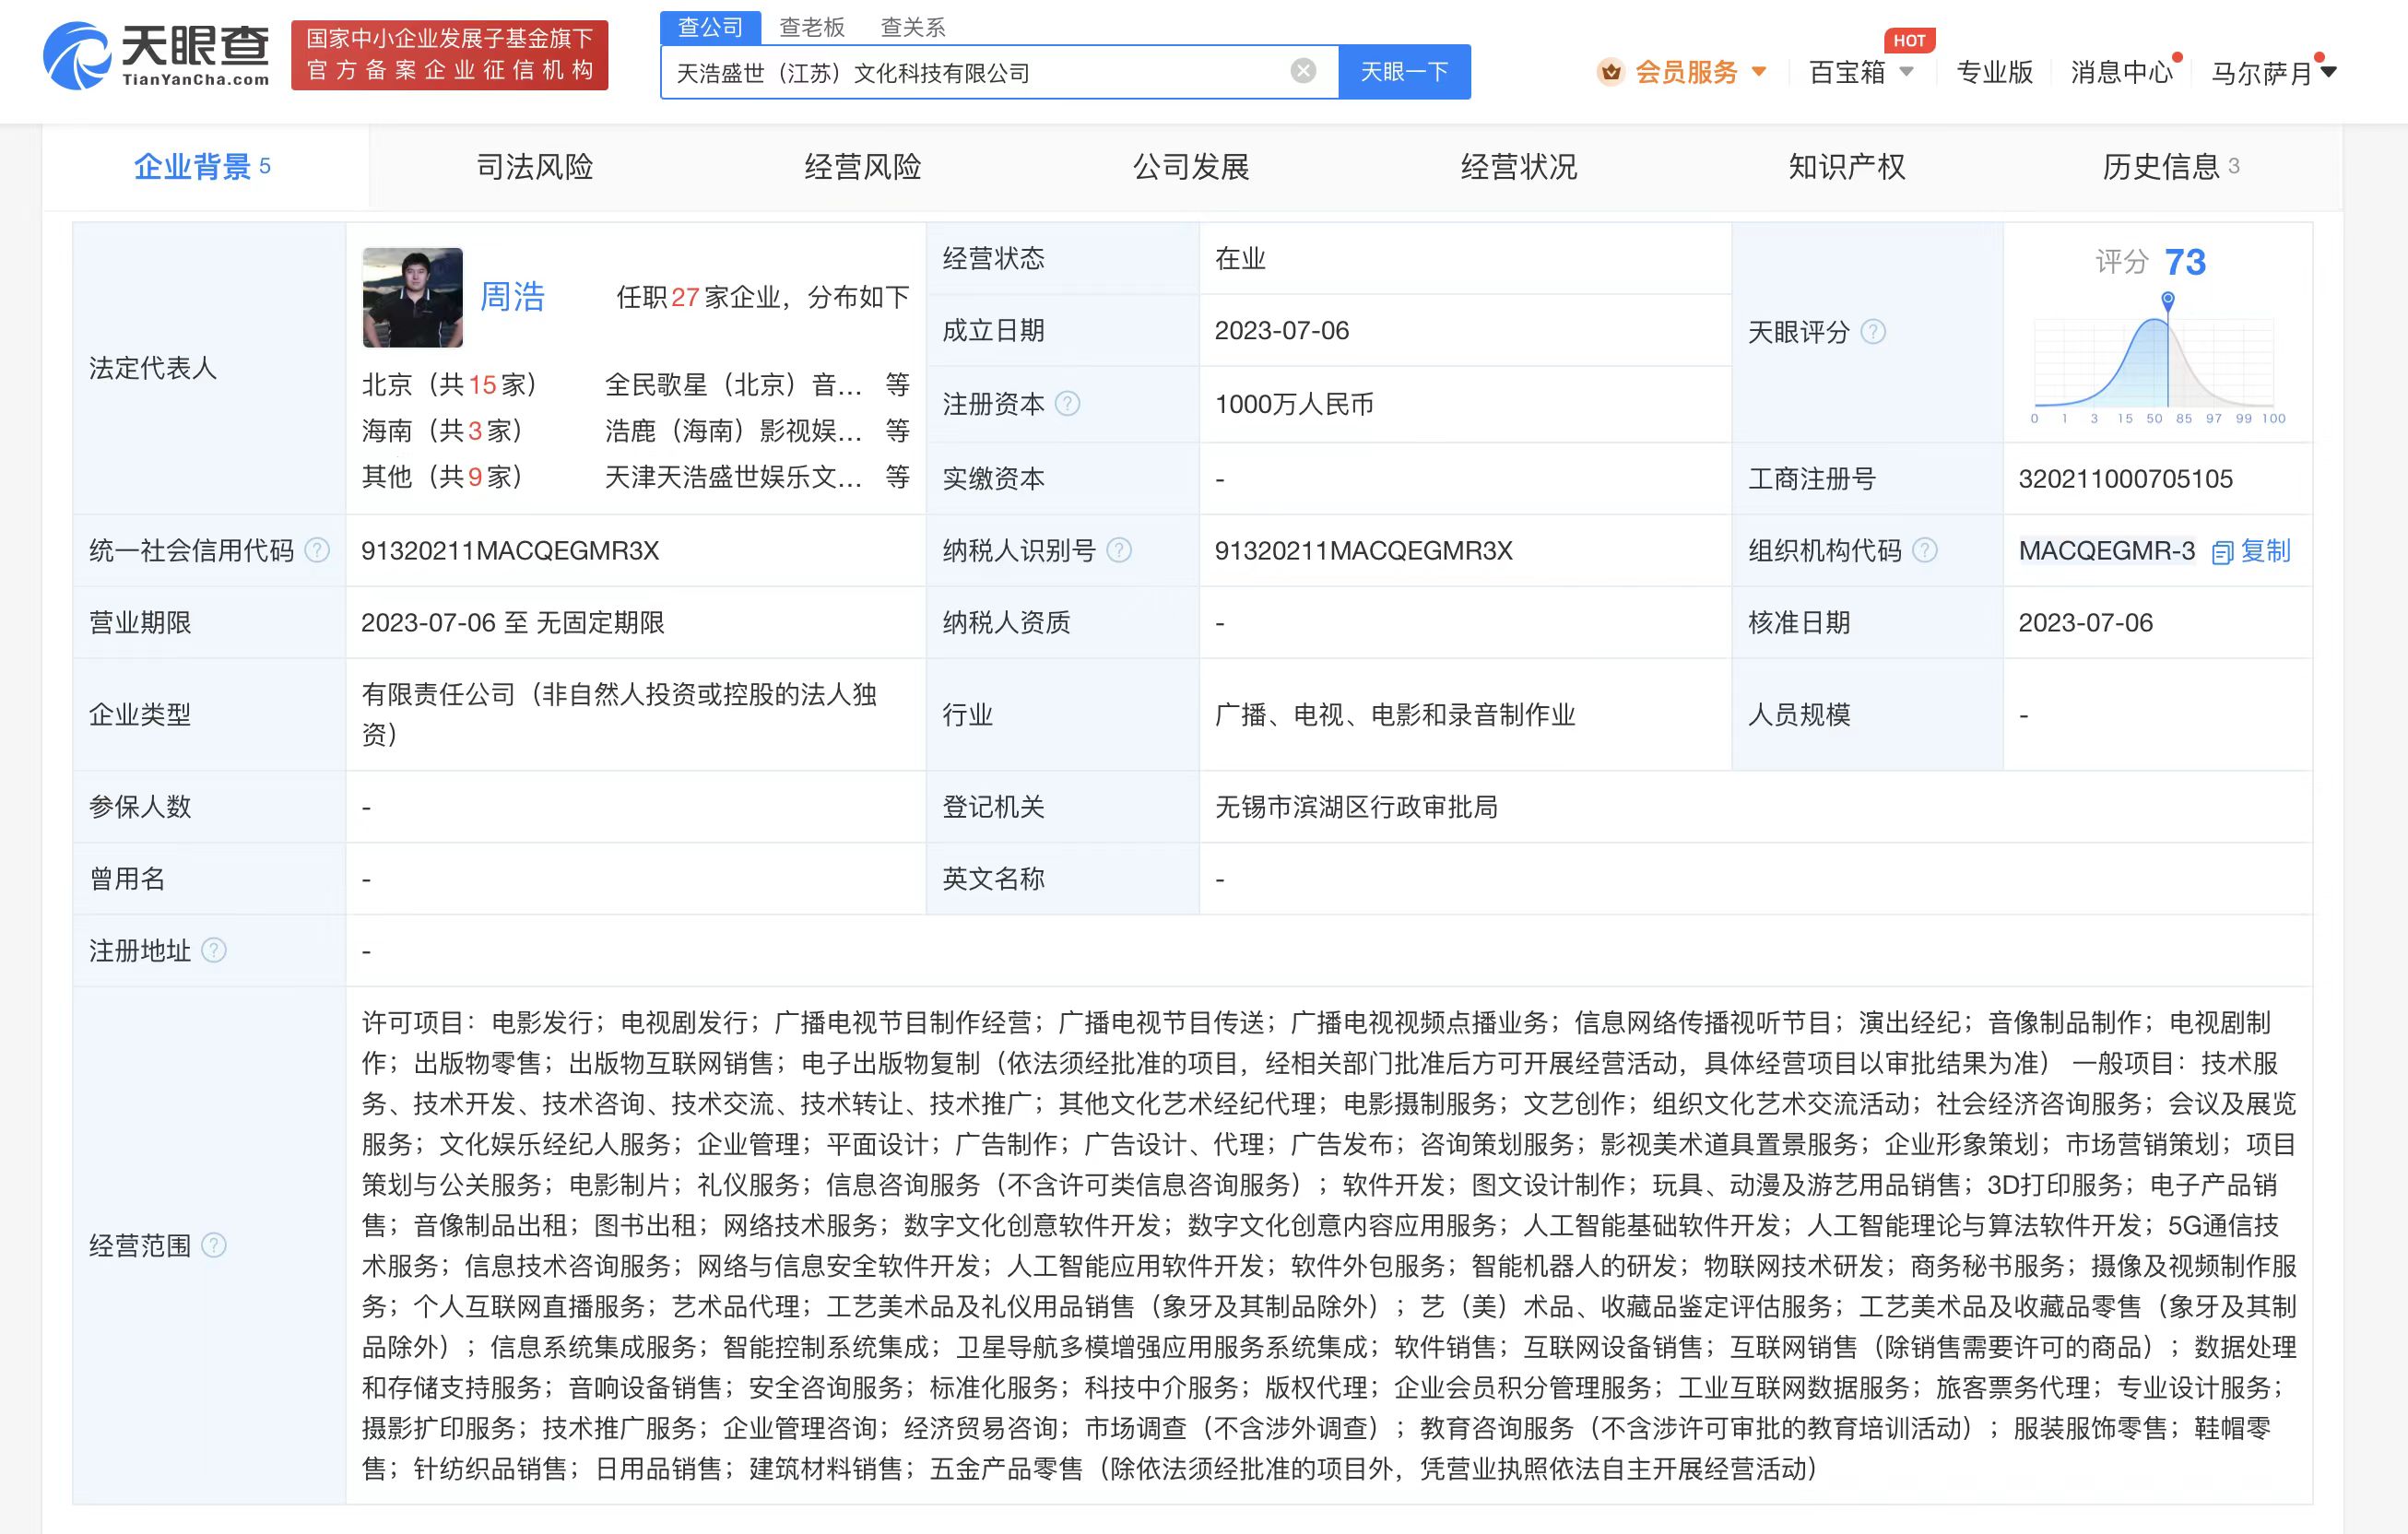Click the 其他（共9家）region entry
The image size is (2408, 1534).
[x=443, y=477]
